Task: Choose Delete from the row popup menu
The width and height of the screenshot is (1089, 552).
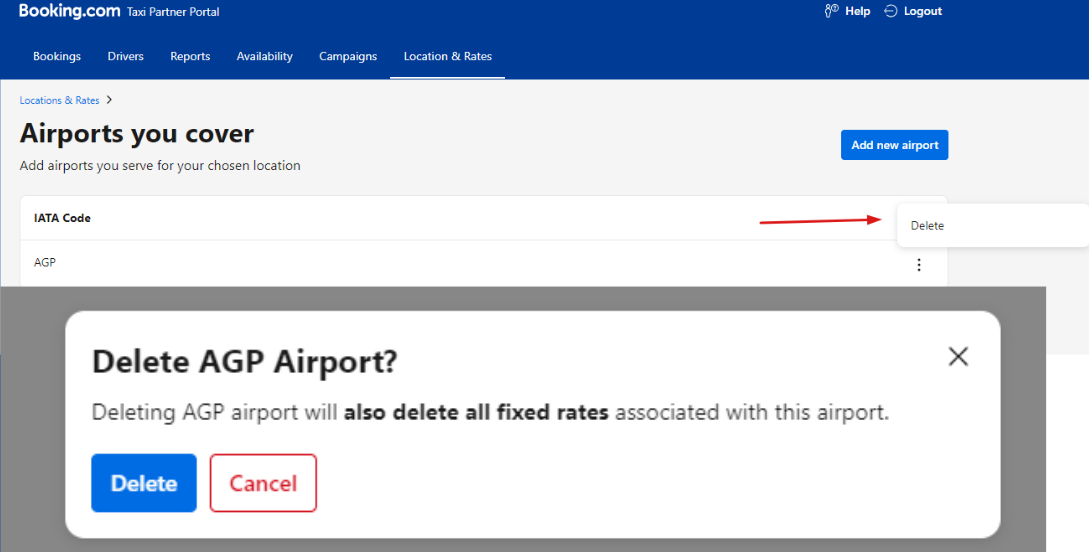Action: pyautogui.click(x=927, y=226)
